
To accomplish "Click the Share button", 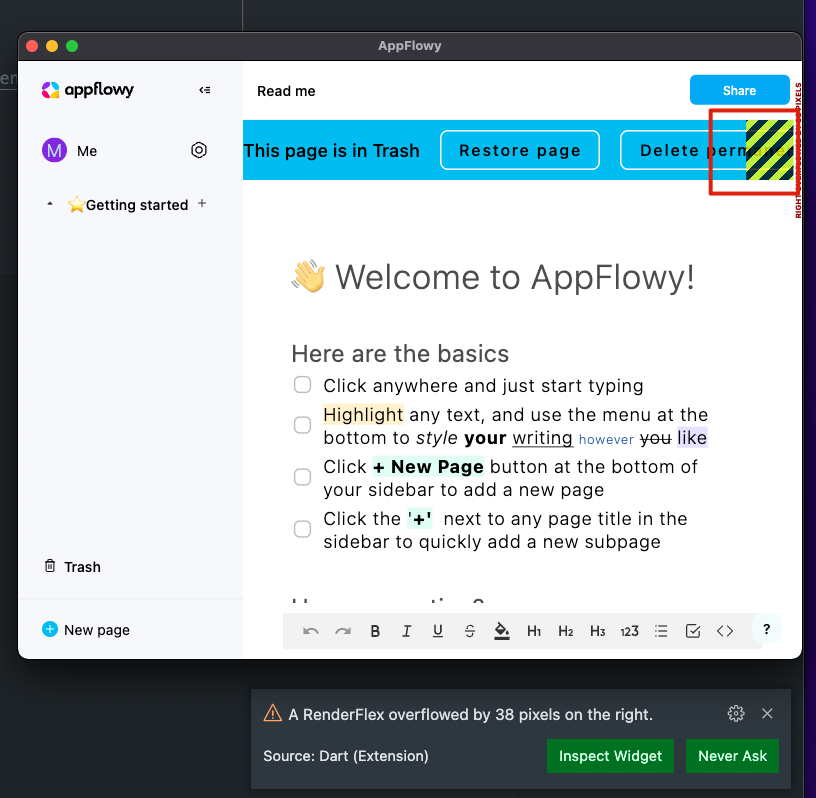I will coord(740,90).
